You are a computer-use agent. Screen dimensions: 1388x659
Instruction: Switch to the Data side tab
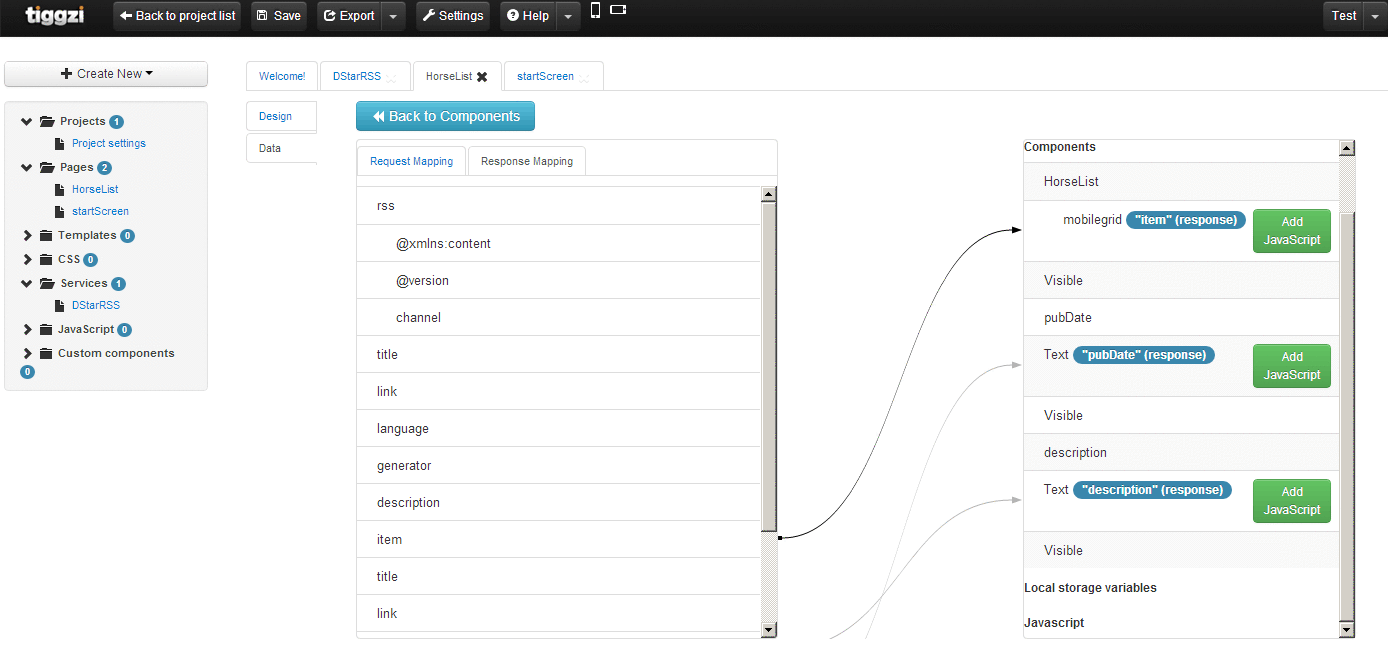(x=270, y=148)
